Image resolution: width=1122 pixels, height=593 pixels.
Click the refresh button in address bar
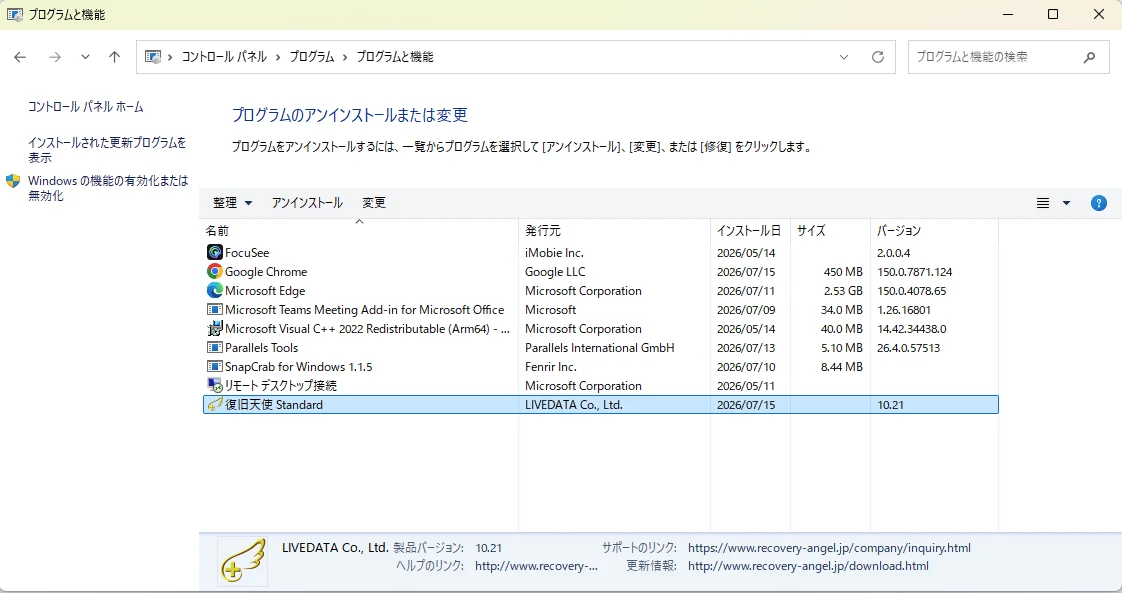pos(878,57)
